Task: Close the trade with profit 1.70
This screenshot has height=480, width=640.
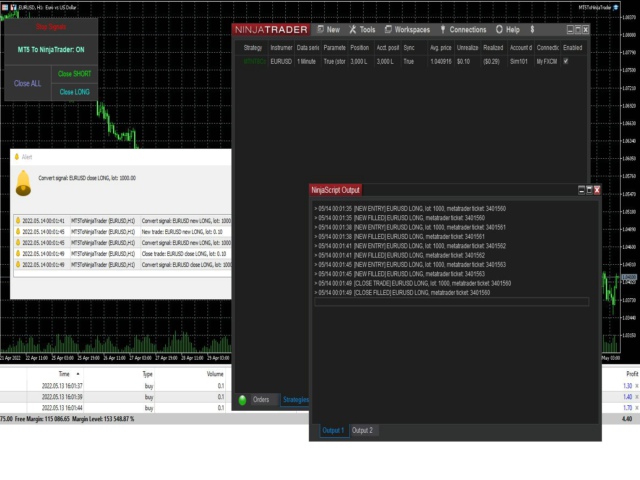Action: coord(637,408)
